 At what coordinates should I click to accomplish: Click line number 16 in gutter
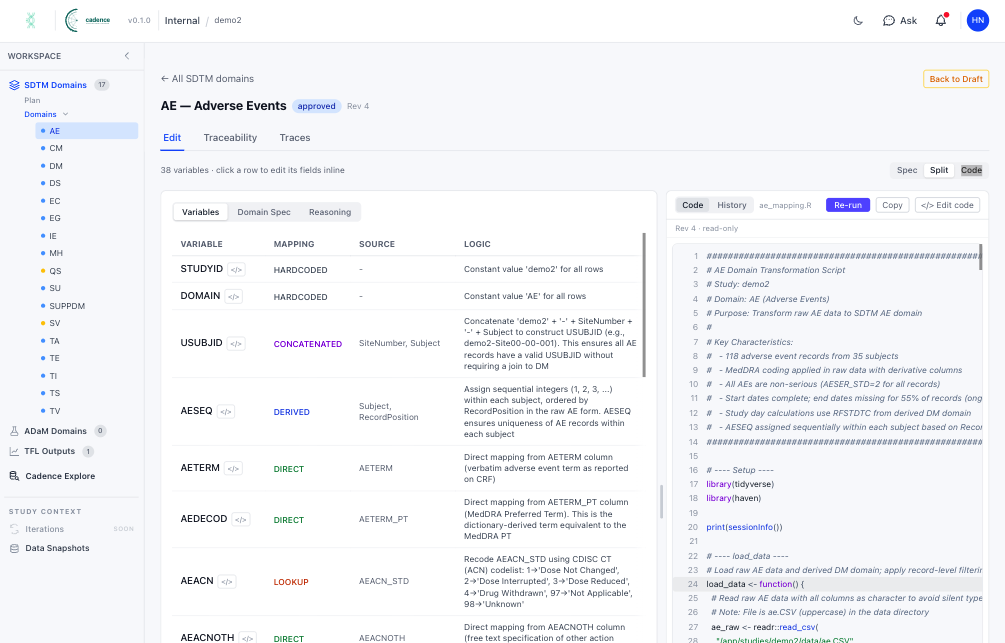[694, 470]
